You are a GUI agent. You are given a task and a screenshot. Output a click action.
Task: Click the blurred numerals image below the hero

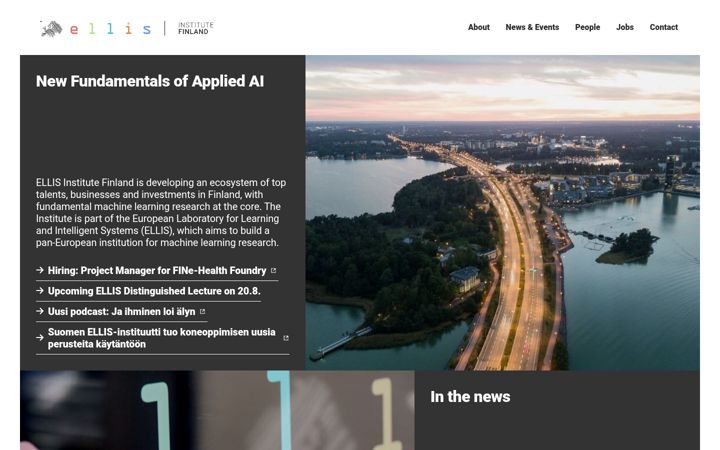(217, 410)
